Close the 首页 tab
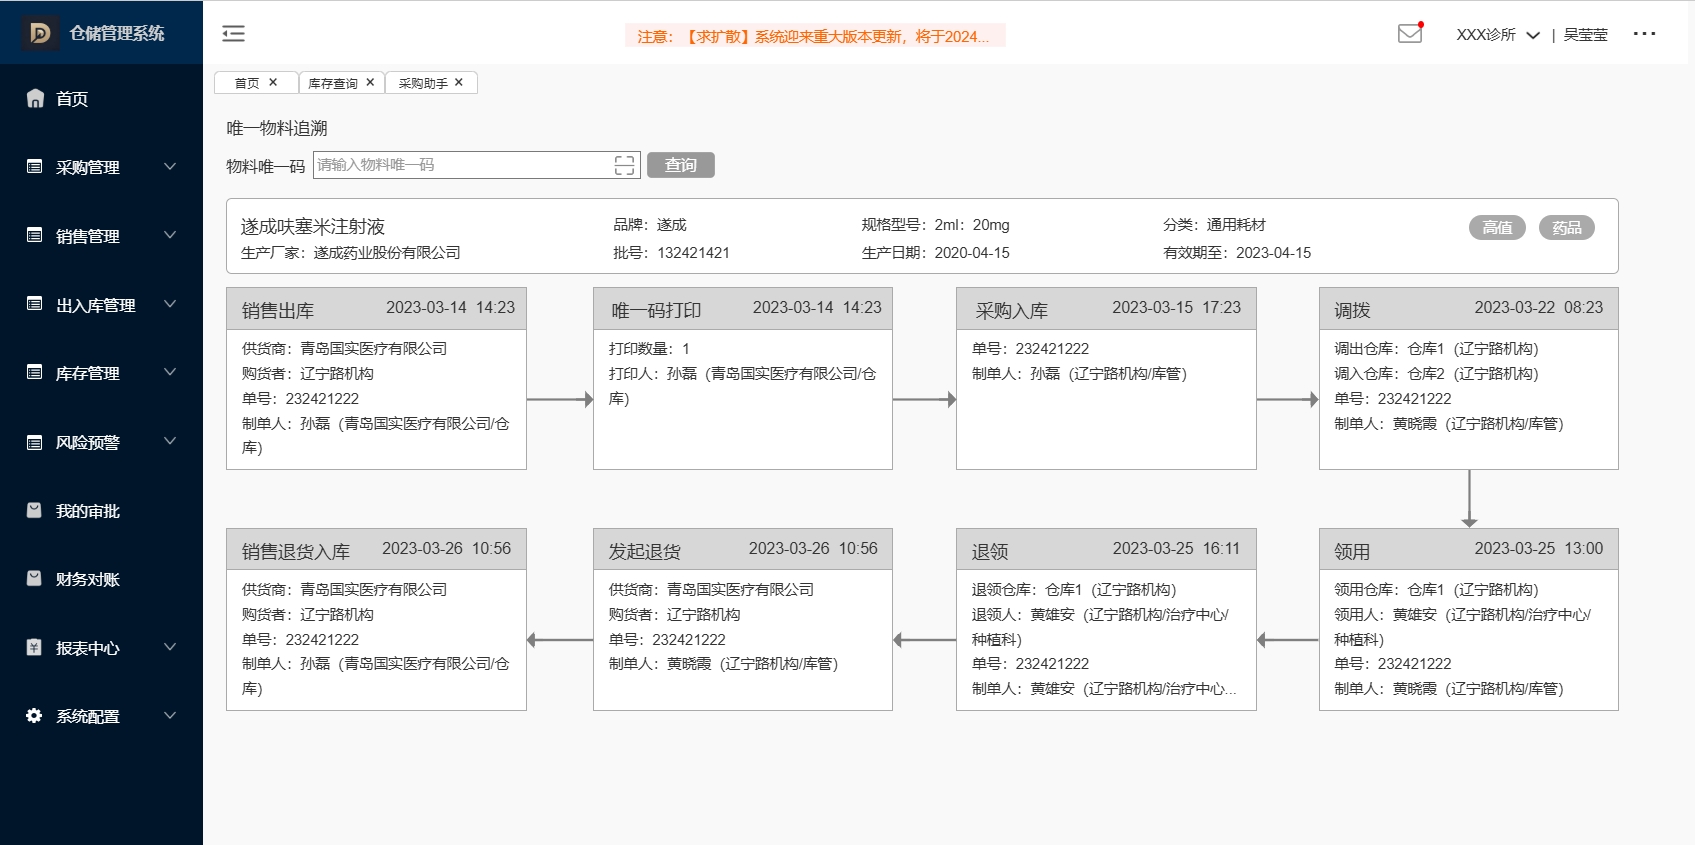 [273, 83]
